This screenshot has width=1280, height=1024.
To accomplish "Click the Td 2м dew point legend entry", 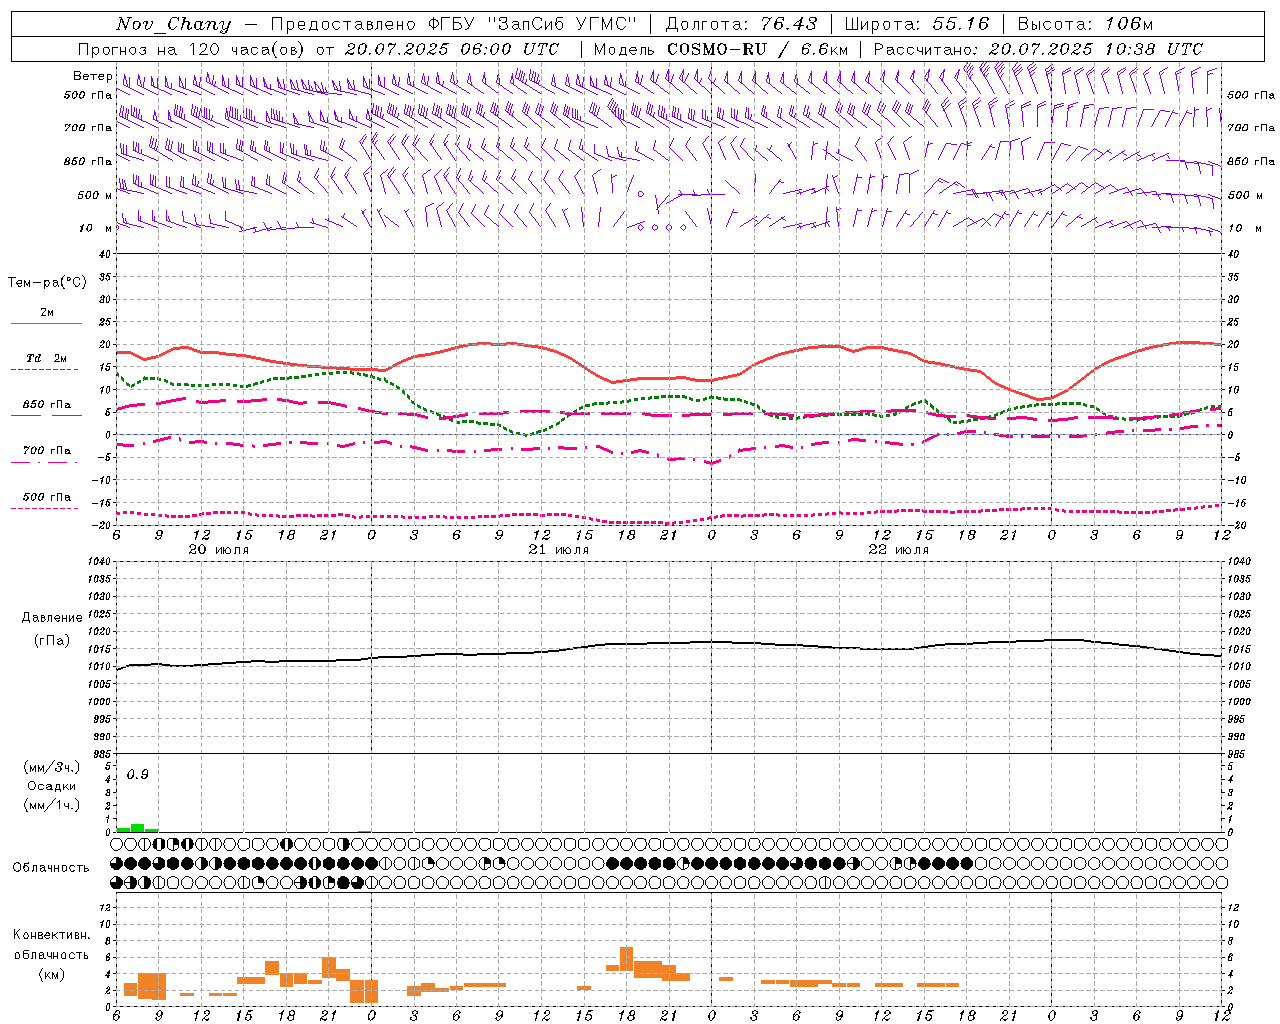I will pos(46,358).
